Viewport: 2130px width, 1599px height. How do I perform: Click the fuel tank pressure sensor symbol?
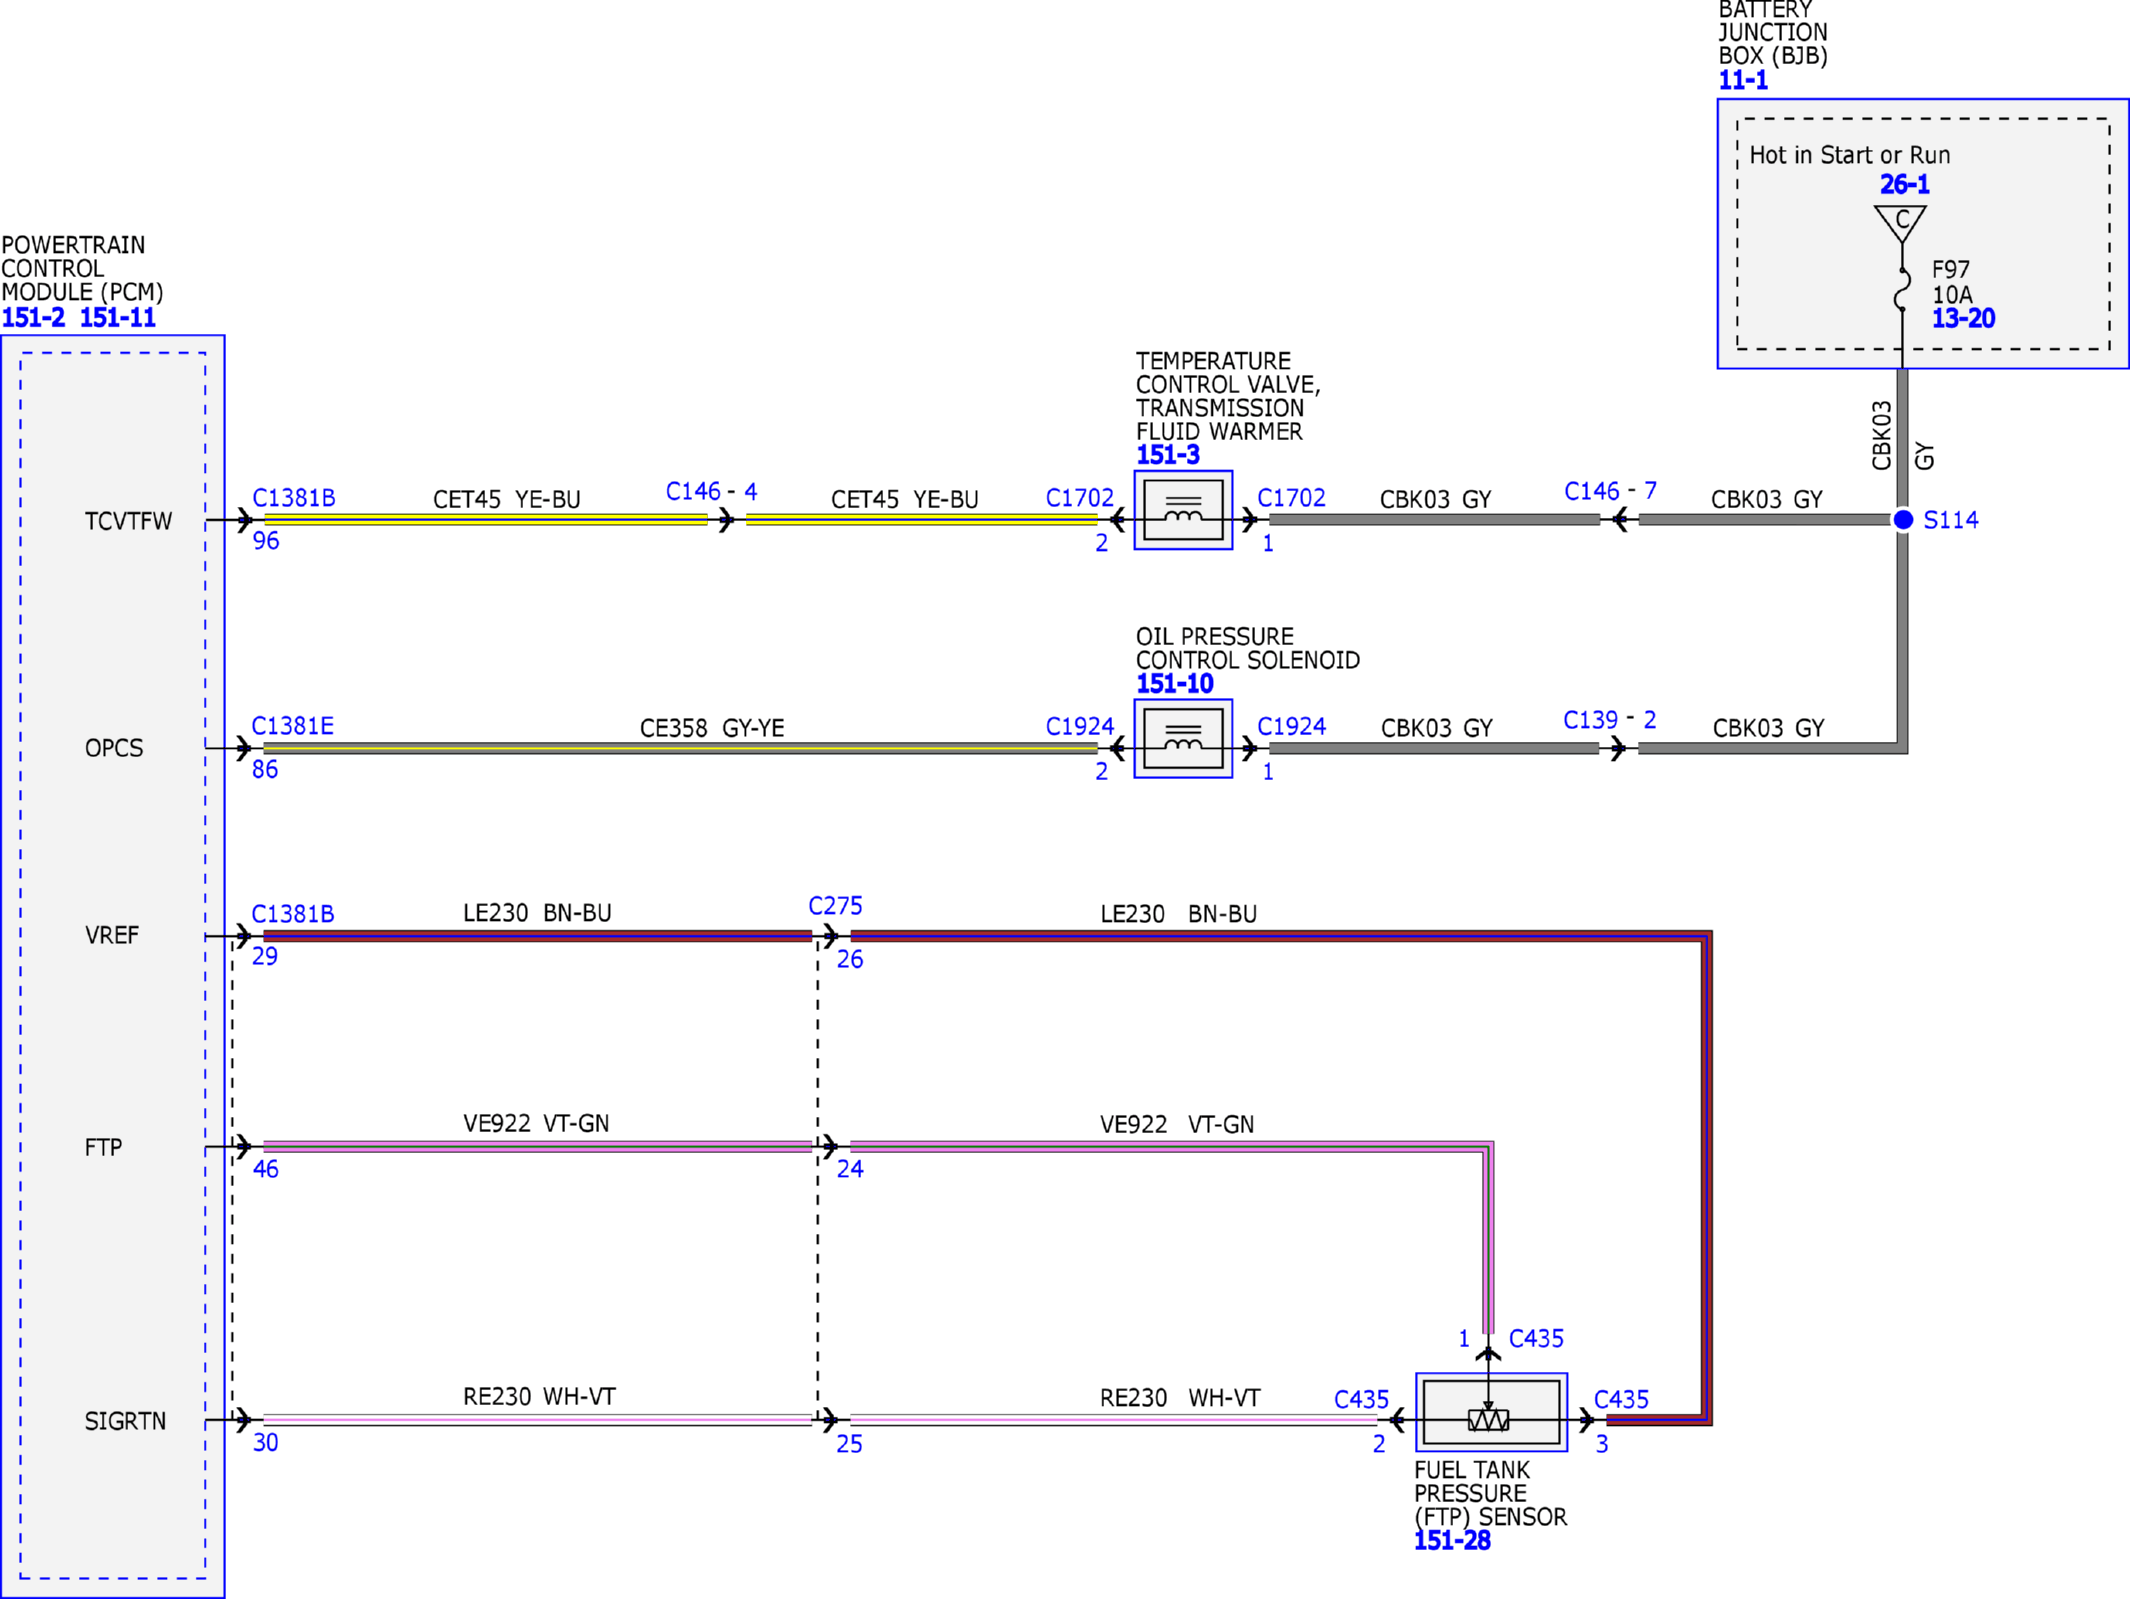pyautogui.click(x=1491, y=1412)
